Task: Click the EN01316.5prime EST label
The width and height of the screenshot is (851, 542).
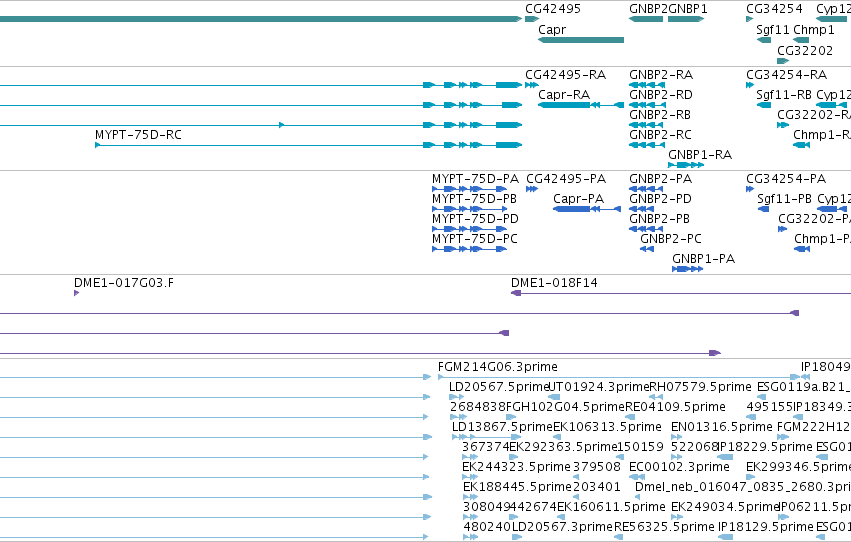Action: (x=722, y=427)
